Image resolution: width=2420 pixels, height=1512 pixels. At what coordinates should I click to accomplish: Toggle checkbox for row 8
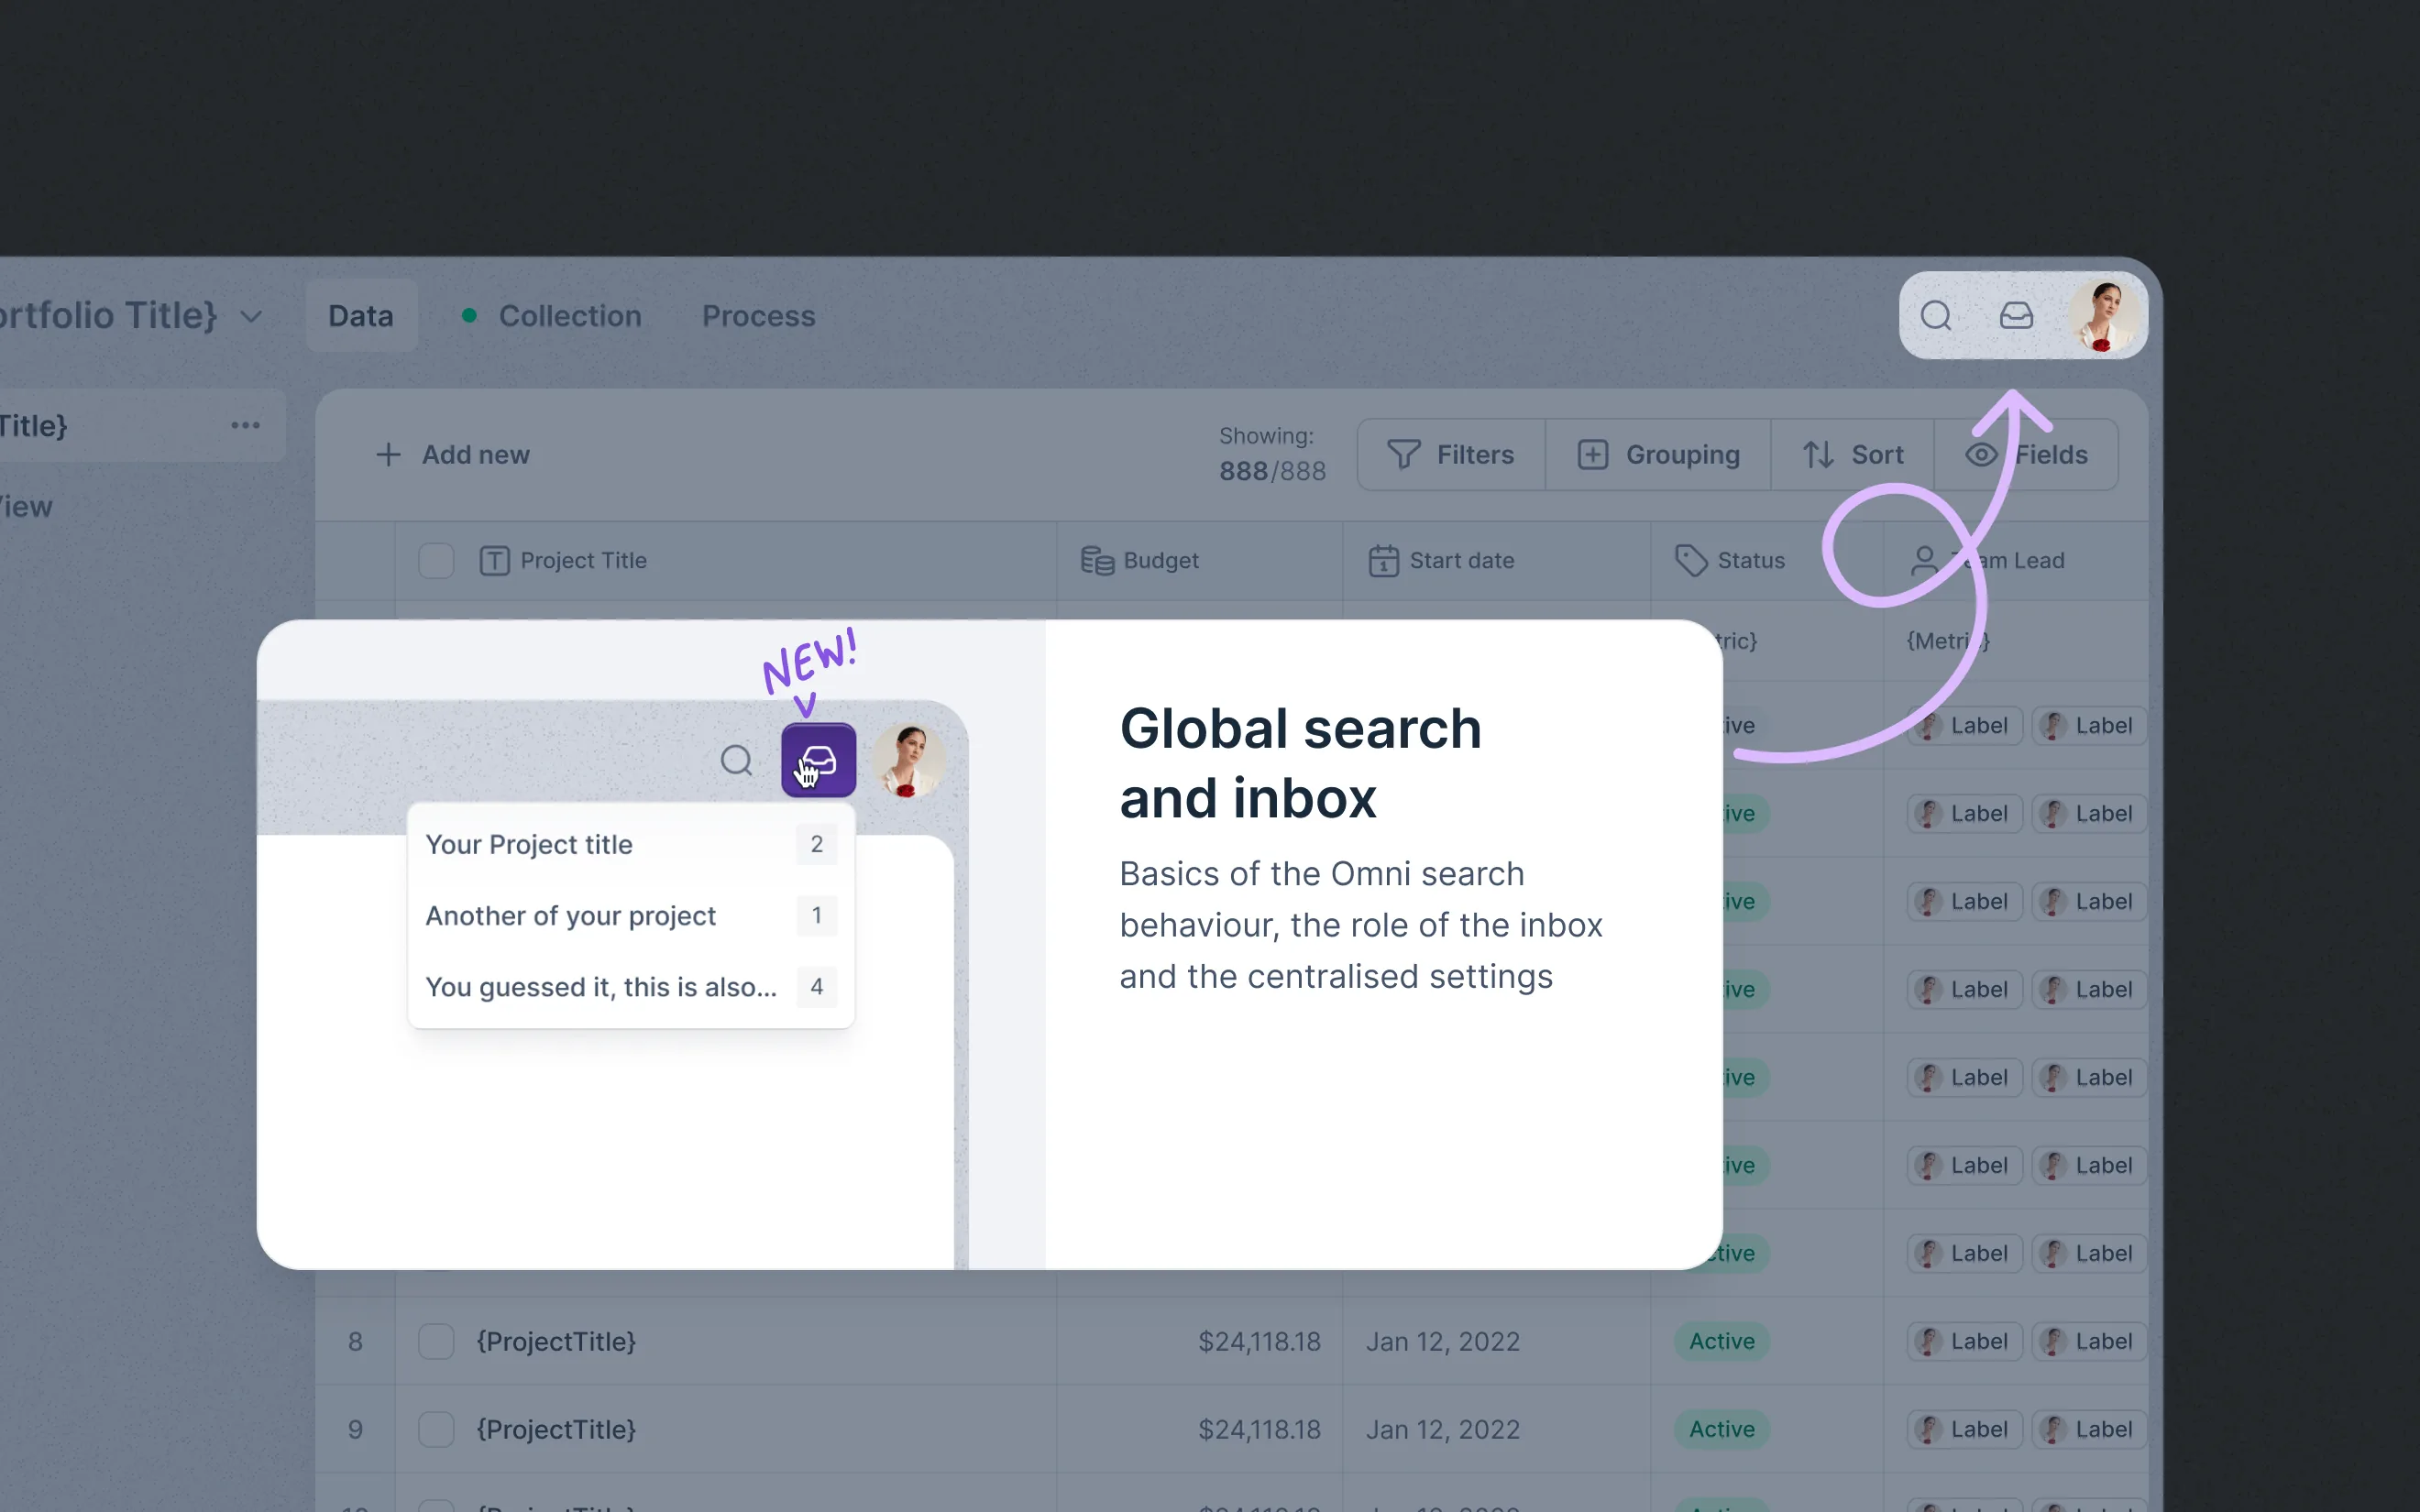436,1342
